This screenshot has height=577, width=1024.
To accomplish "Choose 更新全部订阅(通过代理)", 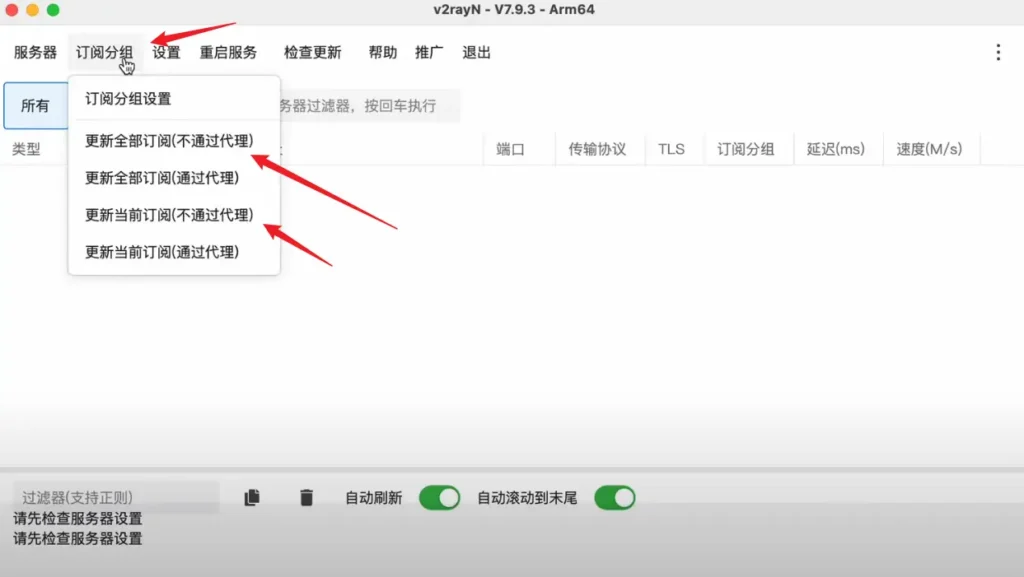I will 161,178.
